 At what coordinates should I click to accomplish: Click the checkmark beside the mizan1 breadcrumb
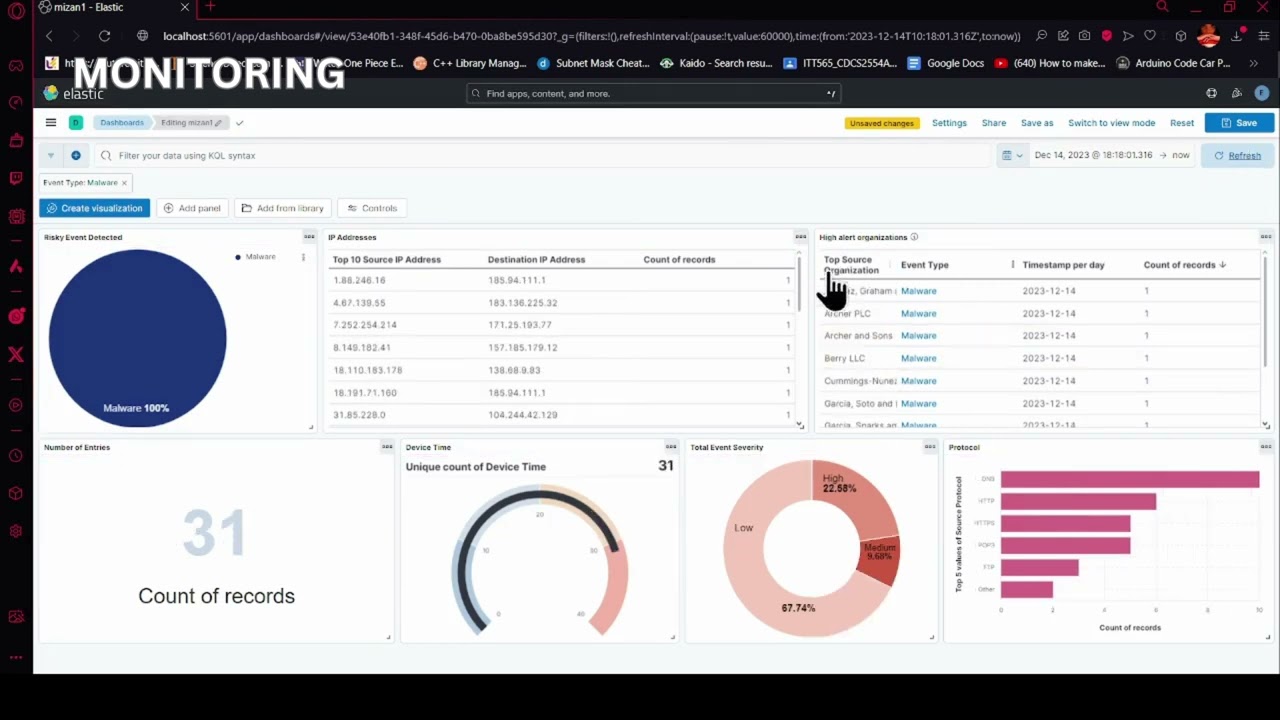coord(239,122)
